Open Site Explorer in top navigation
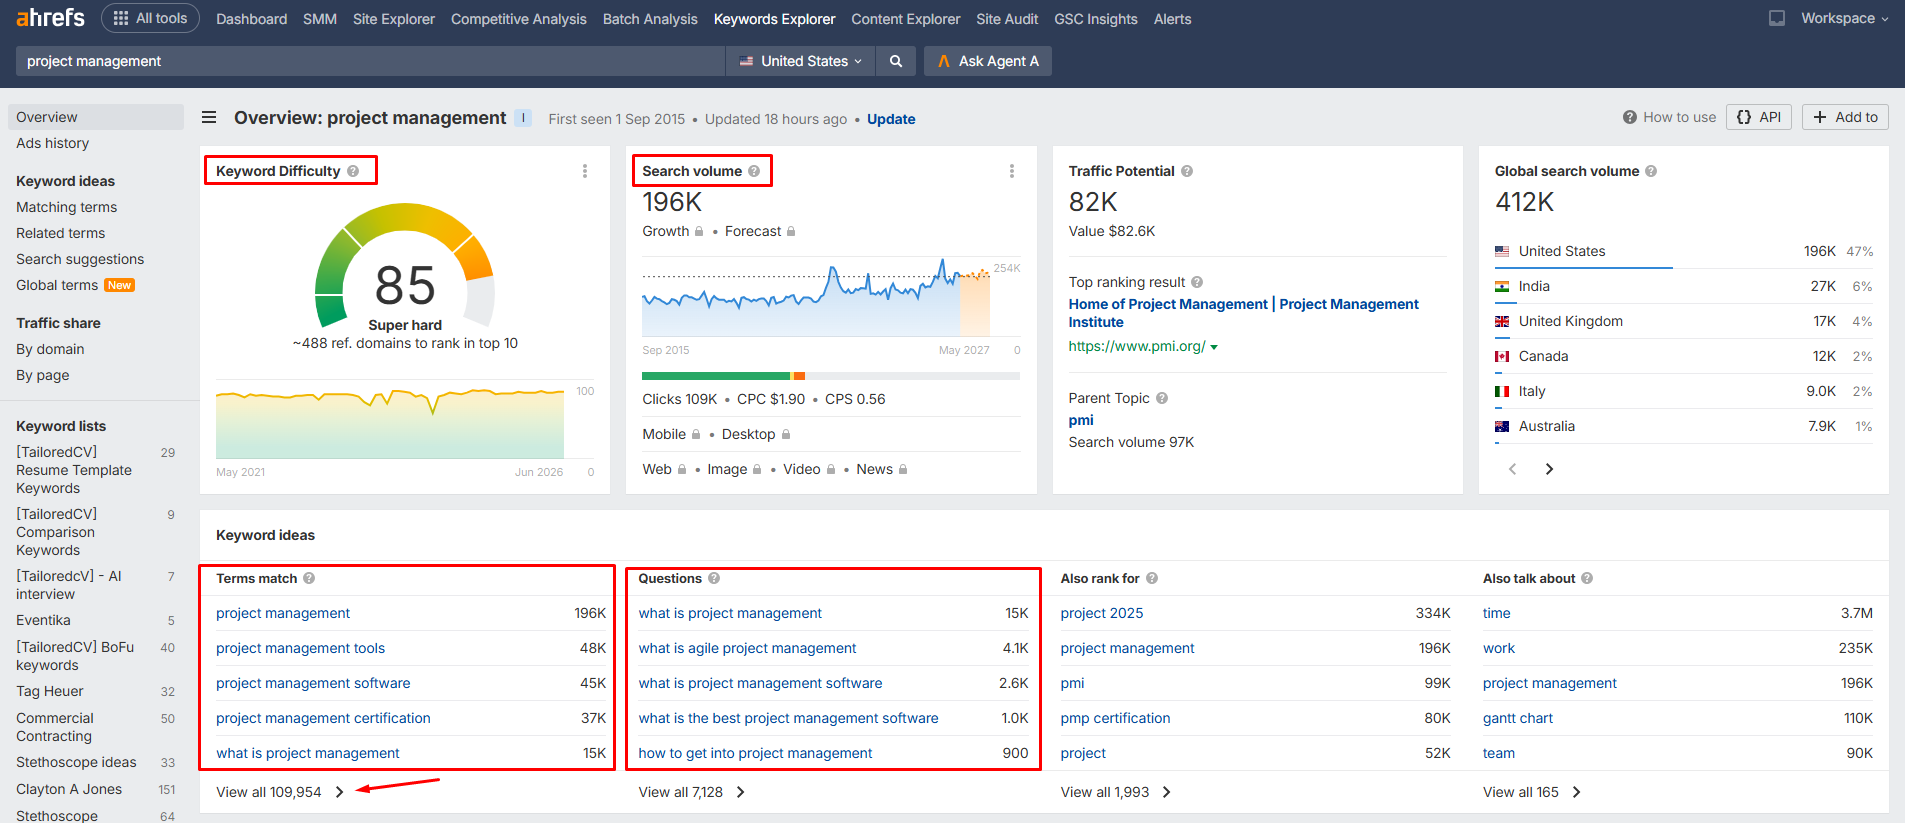Viewport: 1905px width, 823px height. 394,19
